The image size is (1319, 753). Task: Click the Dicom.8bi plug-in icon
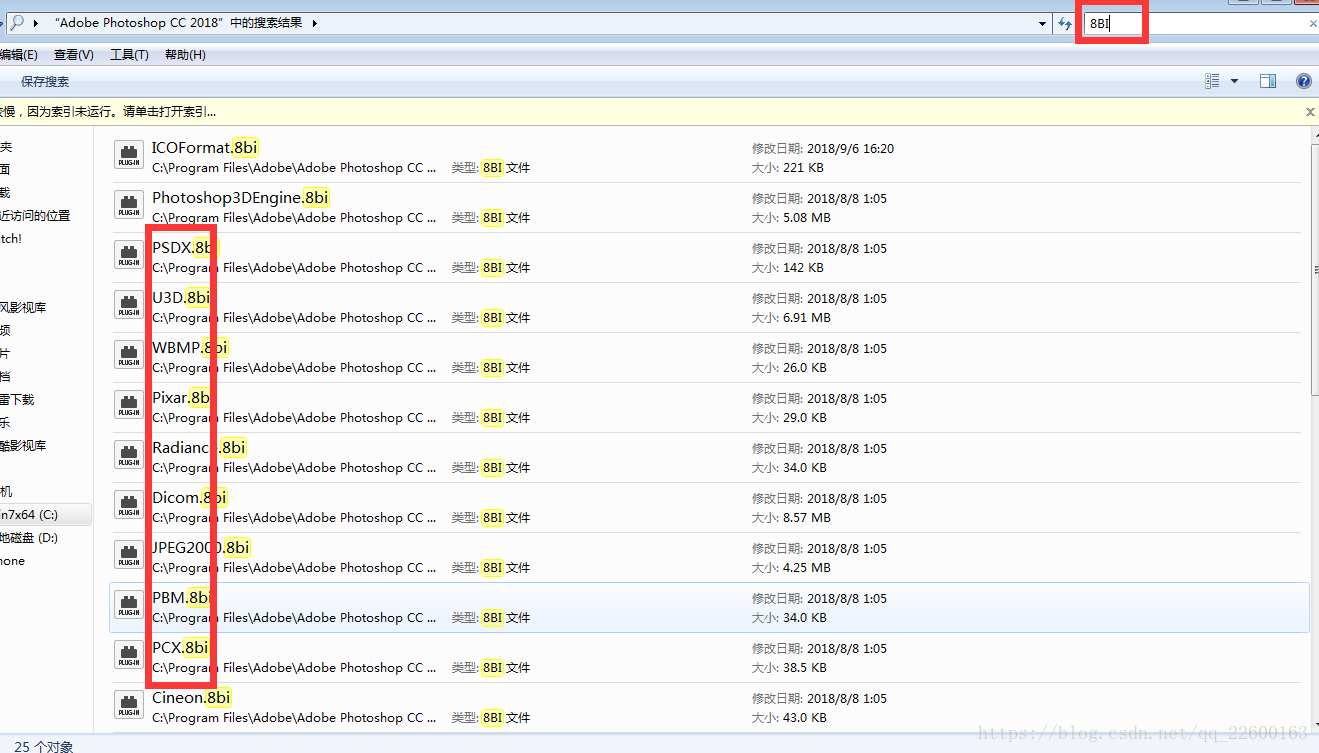[x=129, y=507]
